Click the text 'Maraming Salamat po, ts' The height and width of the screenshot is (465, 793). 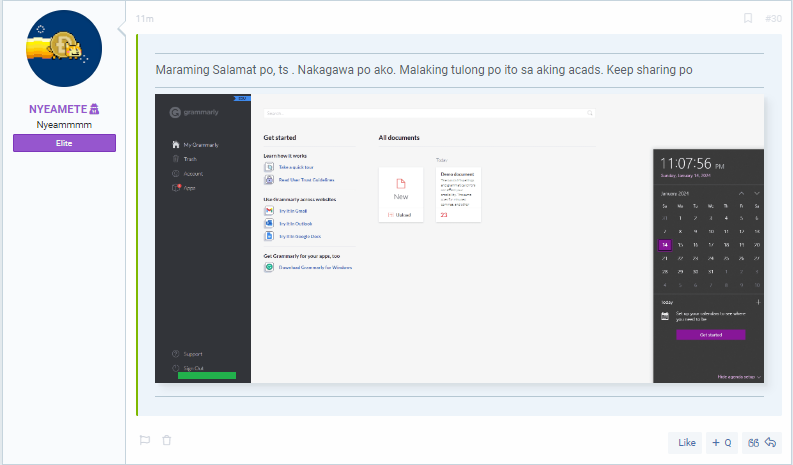coord(222,70)
